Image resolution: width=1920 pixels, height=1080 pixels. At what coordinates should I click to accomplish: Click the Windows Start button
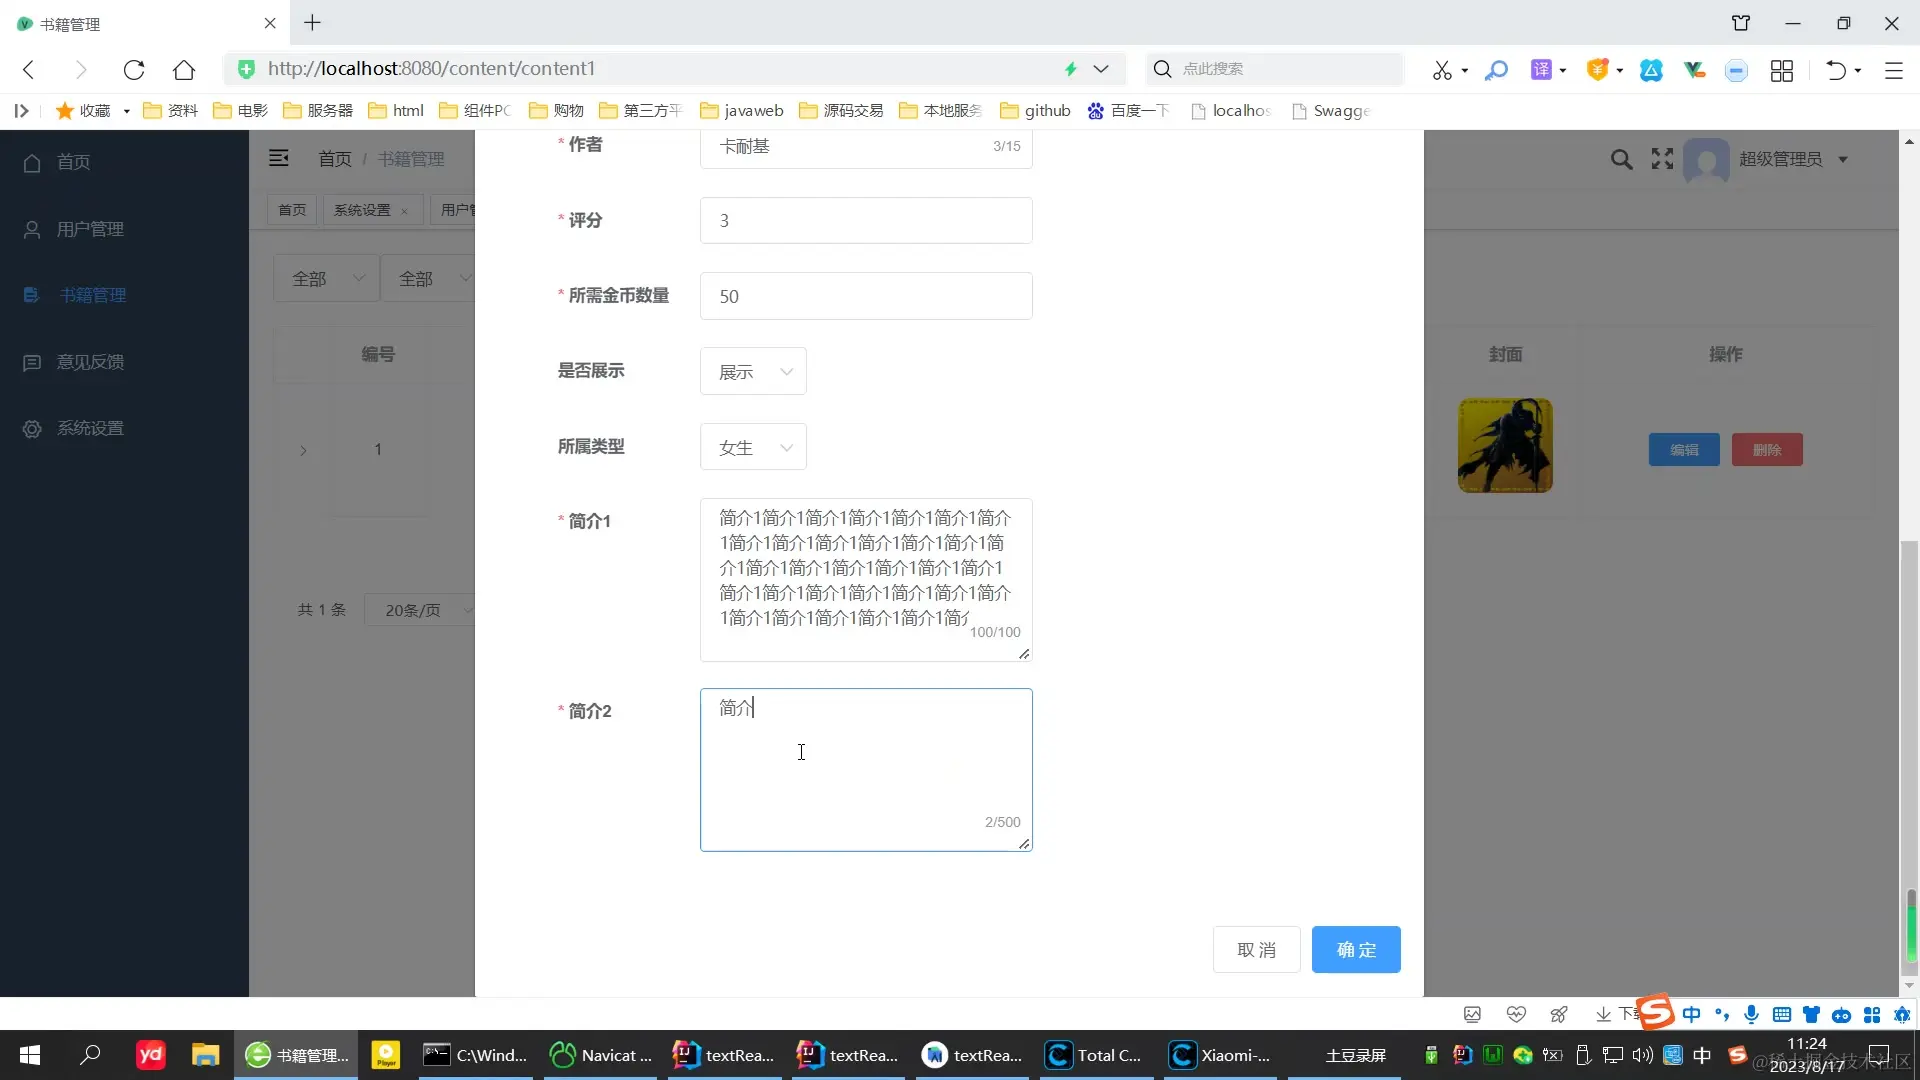tap(30, 1055)
